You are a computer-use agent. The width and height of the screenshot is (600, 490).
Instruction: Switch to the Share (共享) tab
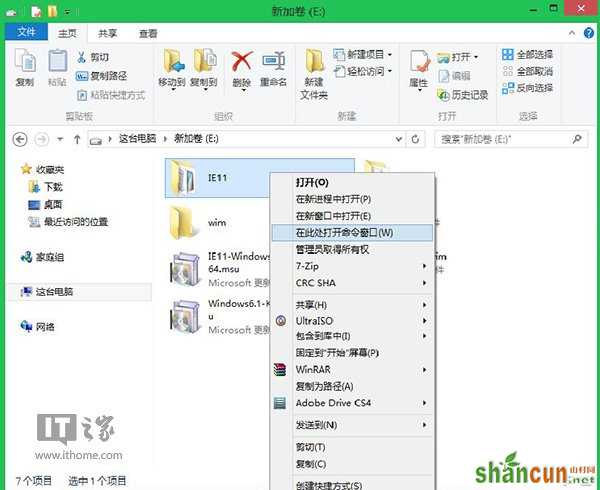(108, 34)
